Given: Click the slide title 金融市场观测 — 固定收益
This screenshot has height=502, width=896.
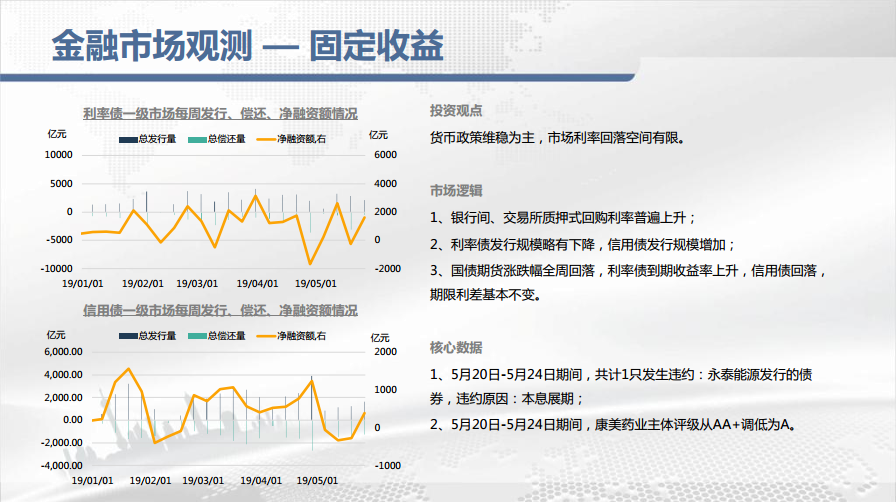Looking at the screenshot, I should (247, 47).
